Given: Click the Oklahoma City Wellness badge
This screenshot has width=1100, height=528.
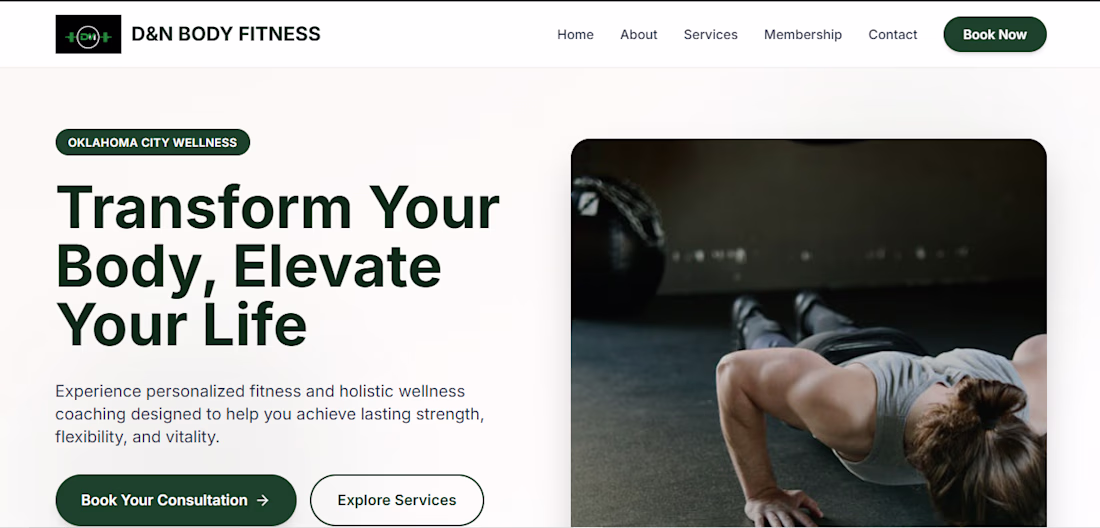Looking at the screenshot, I should 153,142.
